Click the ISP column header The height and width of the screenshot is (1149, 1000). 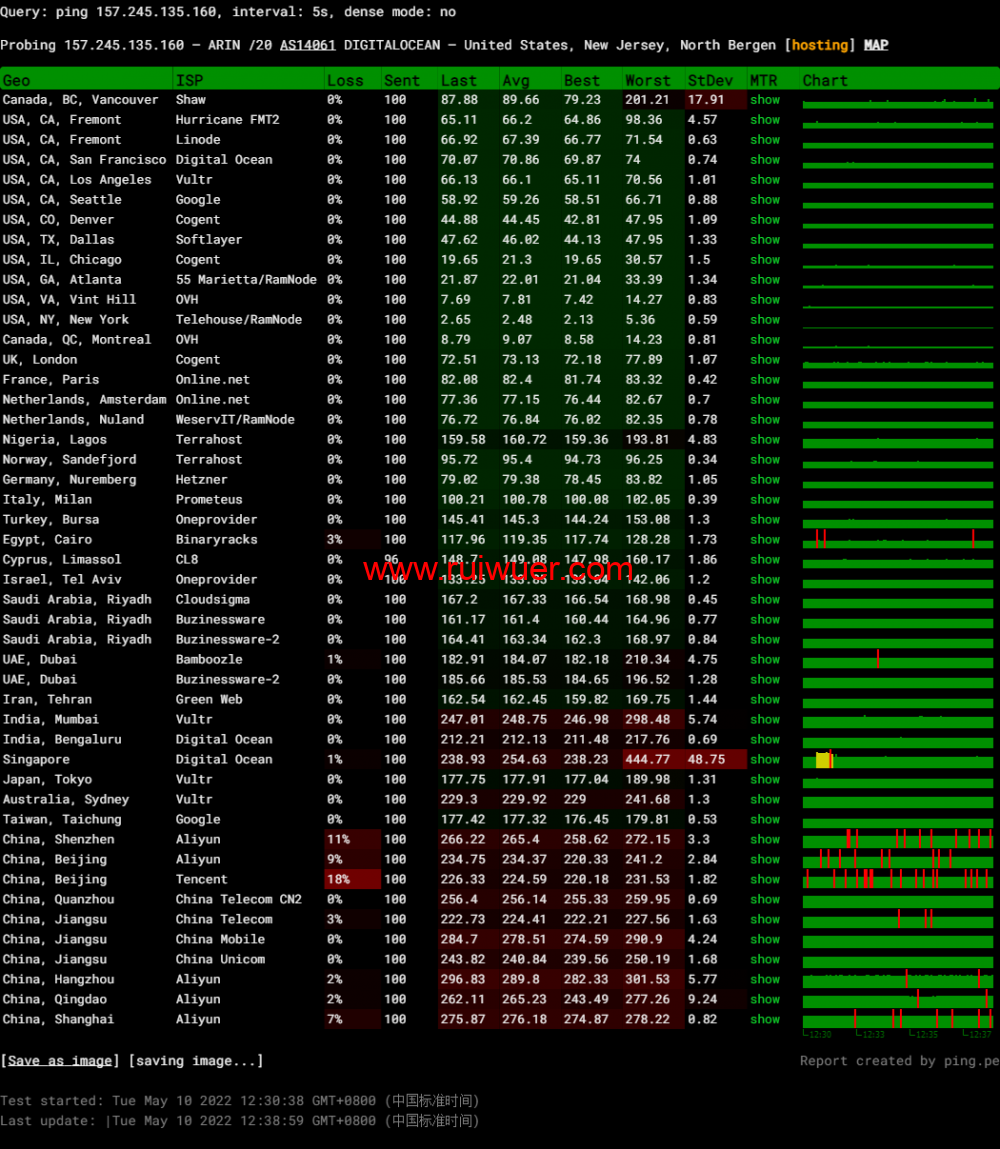pos(189,80)
